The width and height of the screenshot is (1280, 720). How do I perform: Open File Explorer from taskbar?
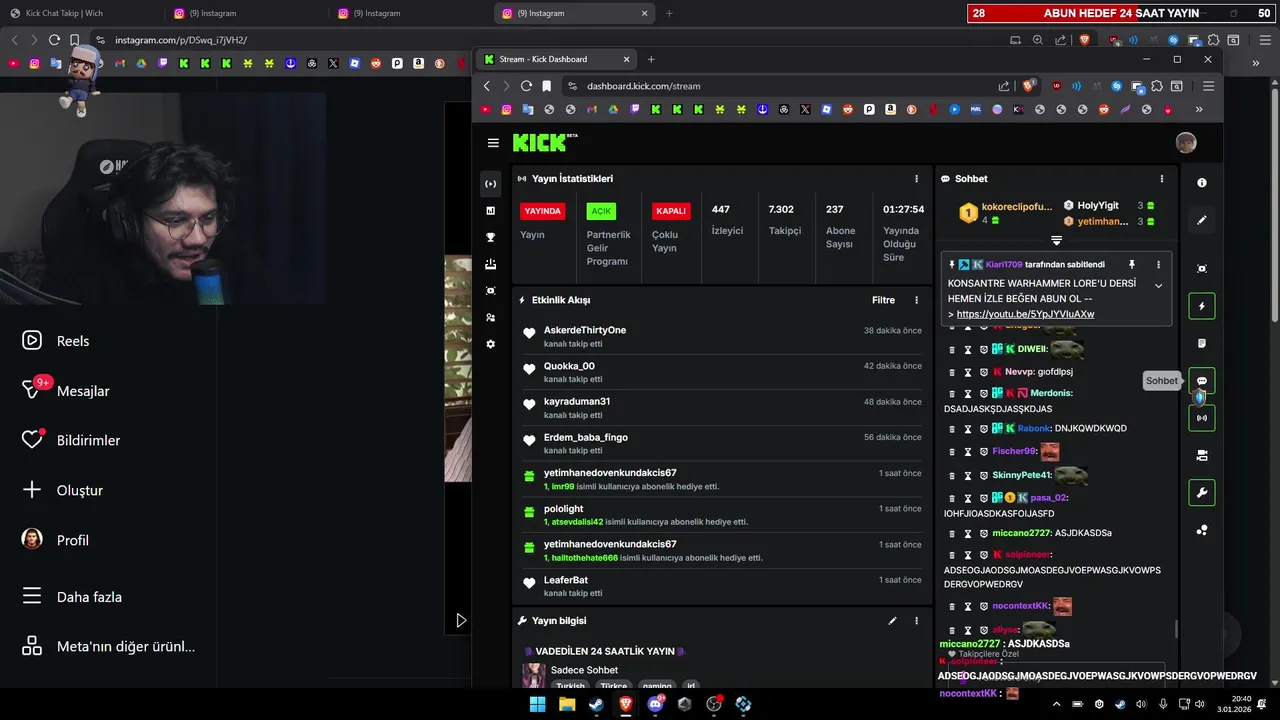(x=567, y=704)
